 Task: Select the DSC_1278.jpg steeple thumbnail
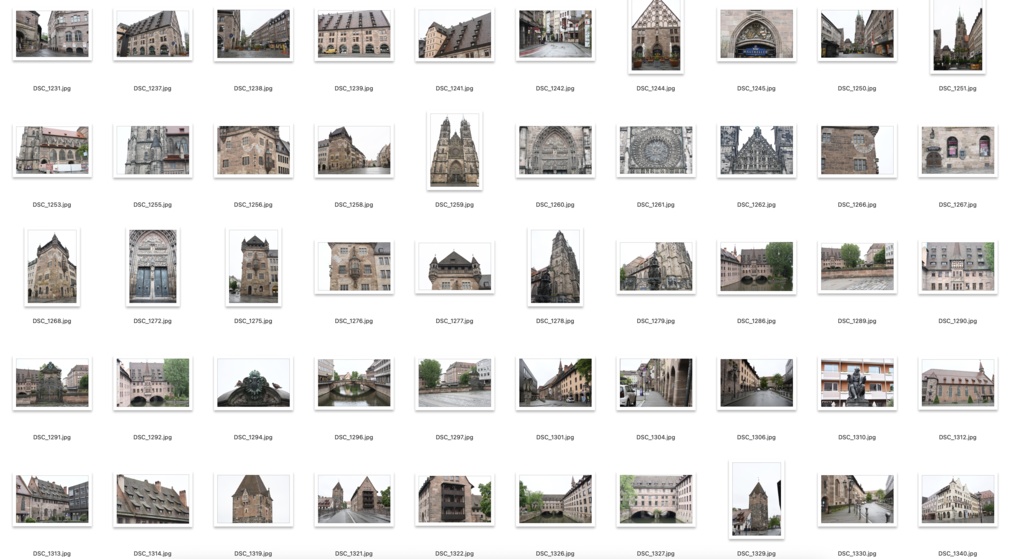pyautogui.click(x=555, y=267)
